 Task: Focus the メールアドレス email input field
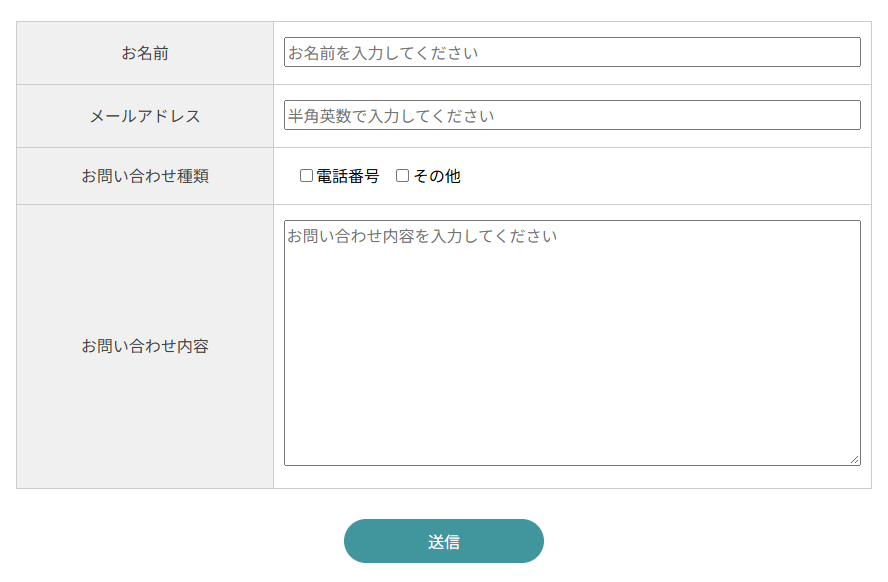(x=572, y=115)
